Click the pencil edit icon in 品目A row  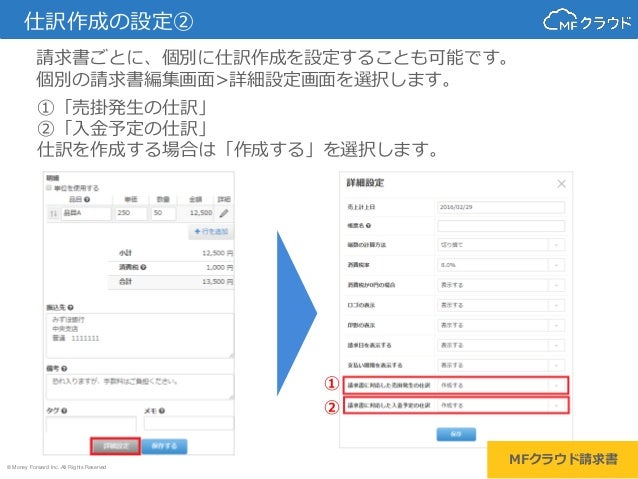(x=224, y=213)
